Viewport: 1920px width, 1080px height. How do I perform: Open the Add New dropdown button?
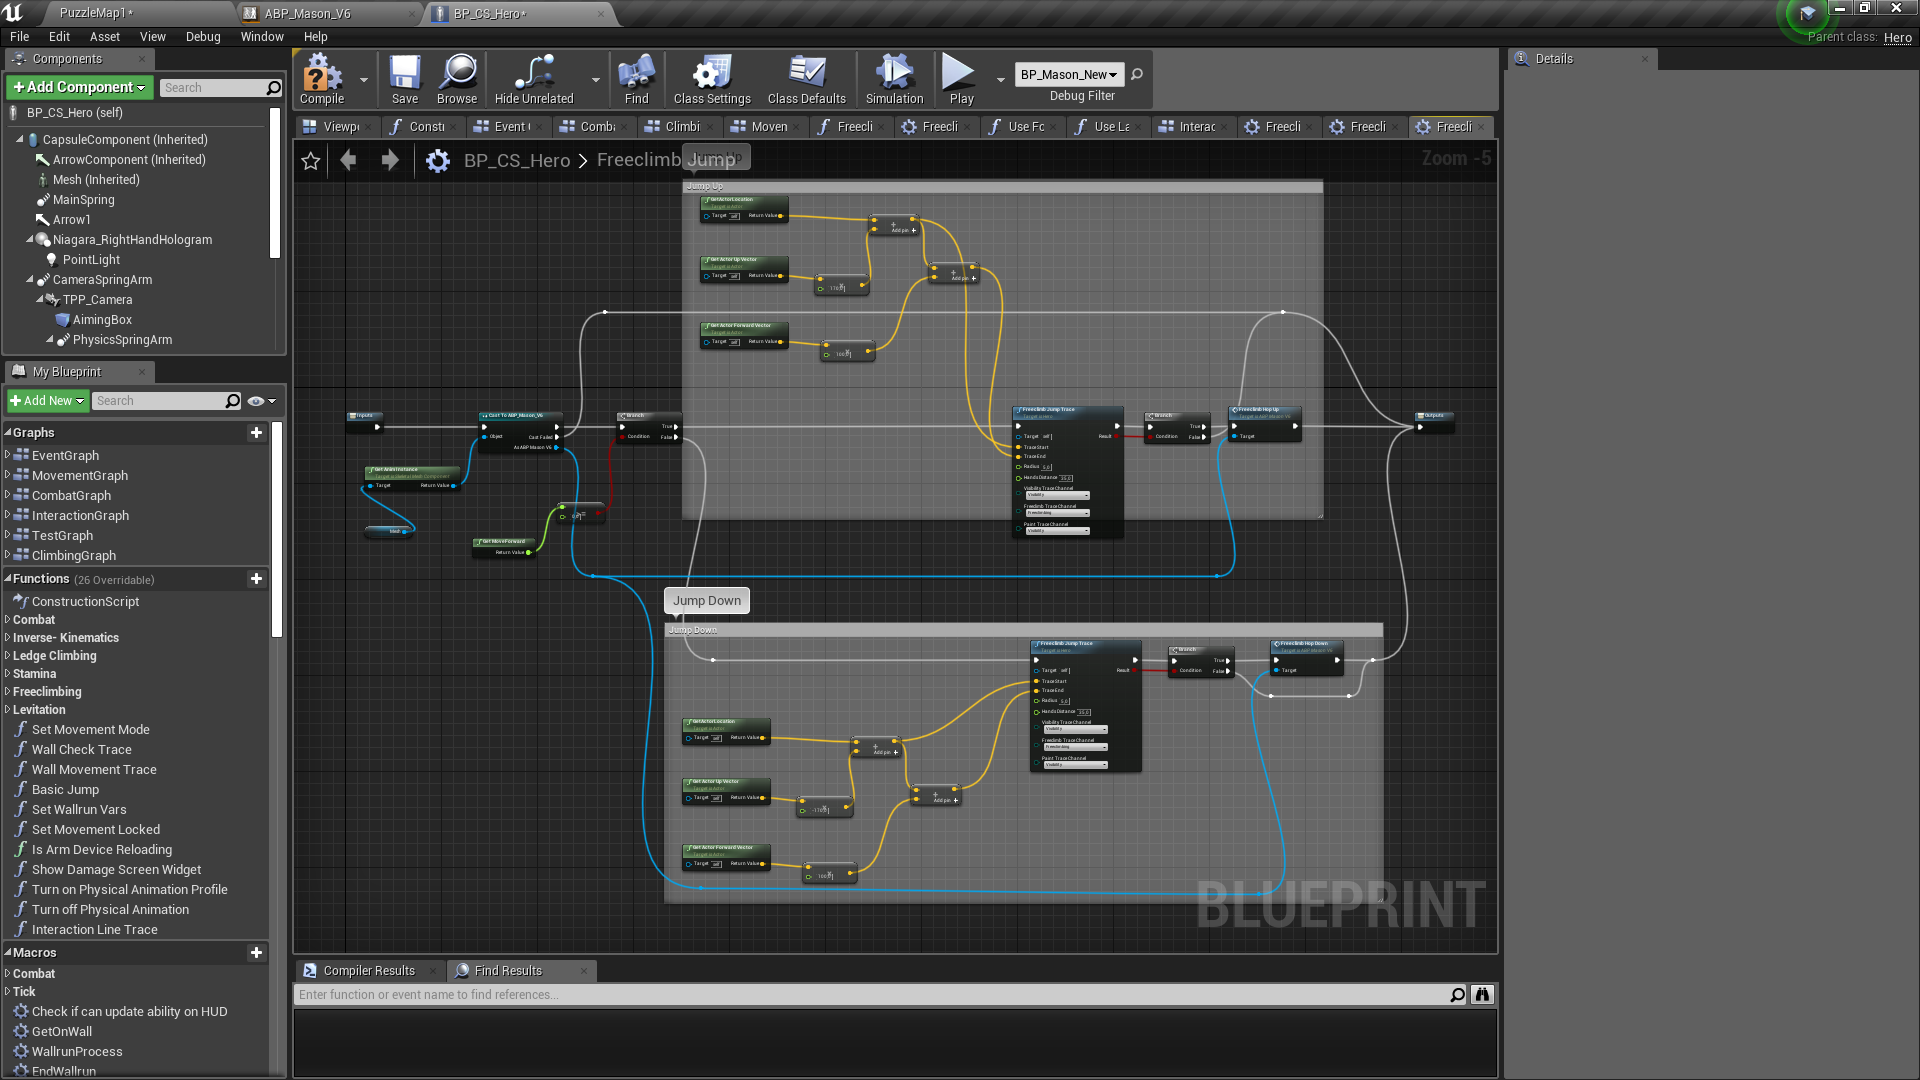click(47, 401)
